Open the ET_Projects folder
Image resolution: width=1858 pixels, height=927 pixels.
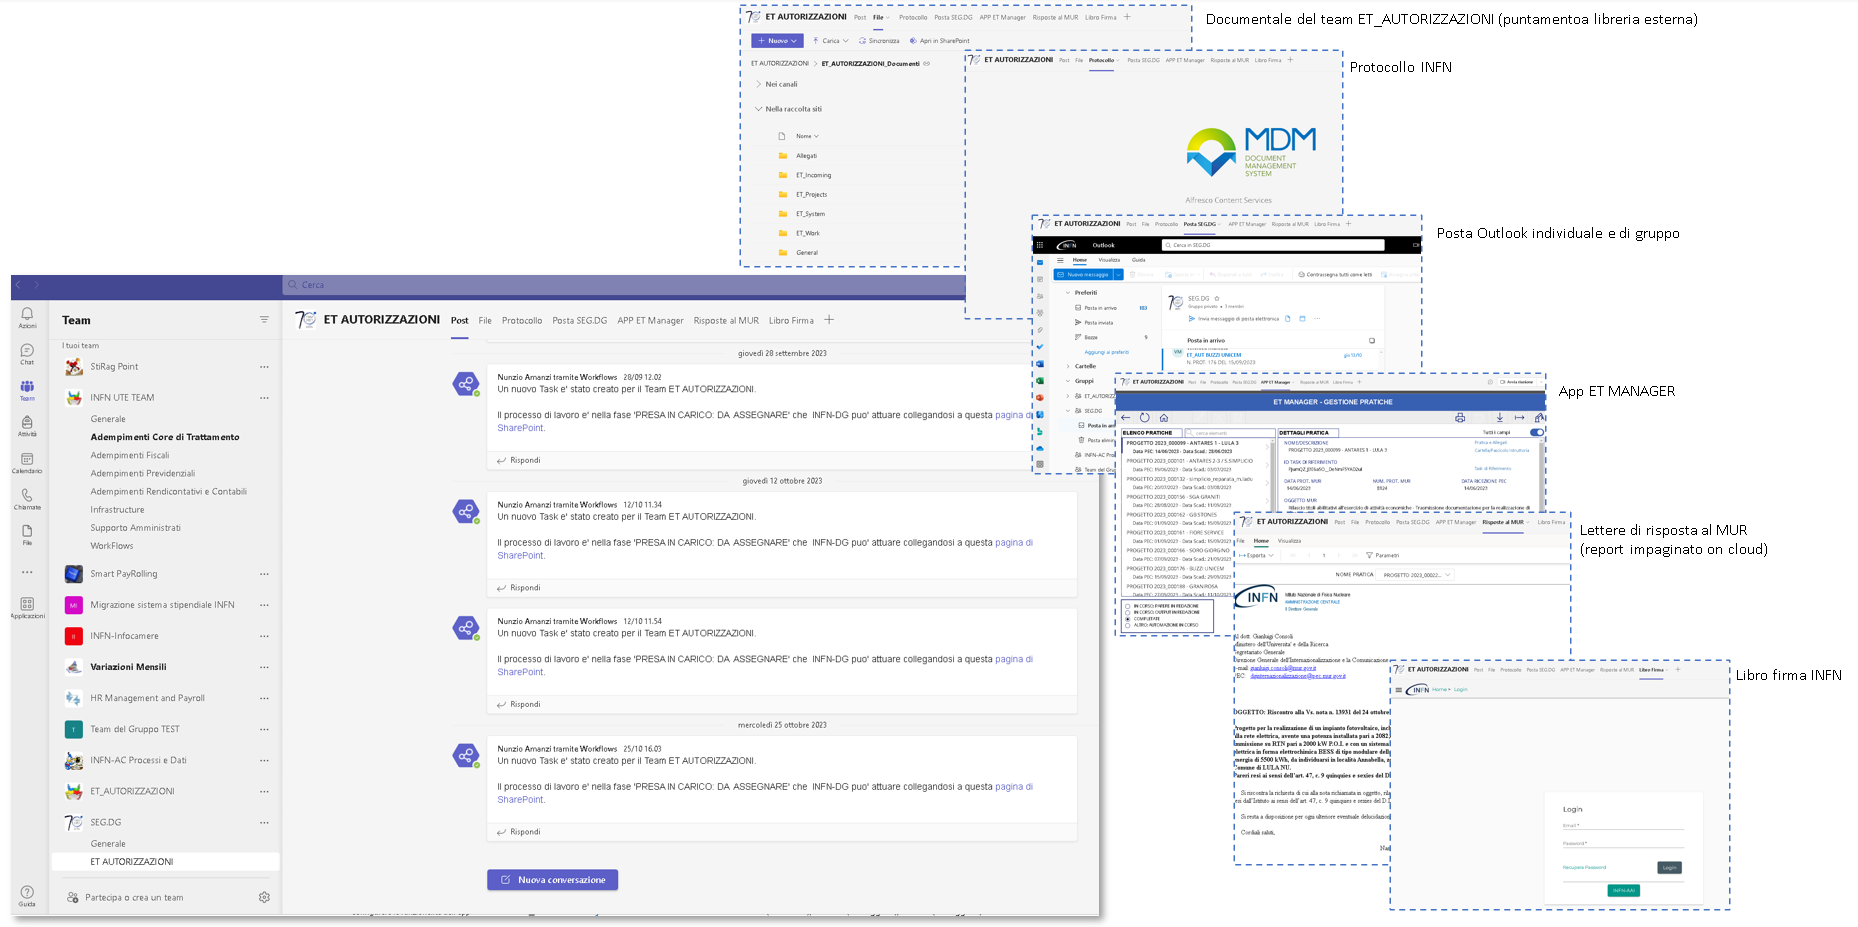[811, 195]
